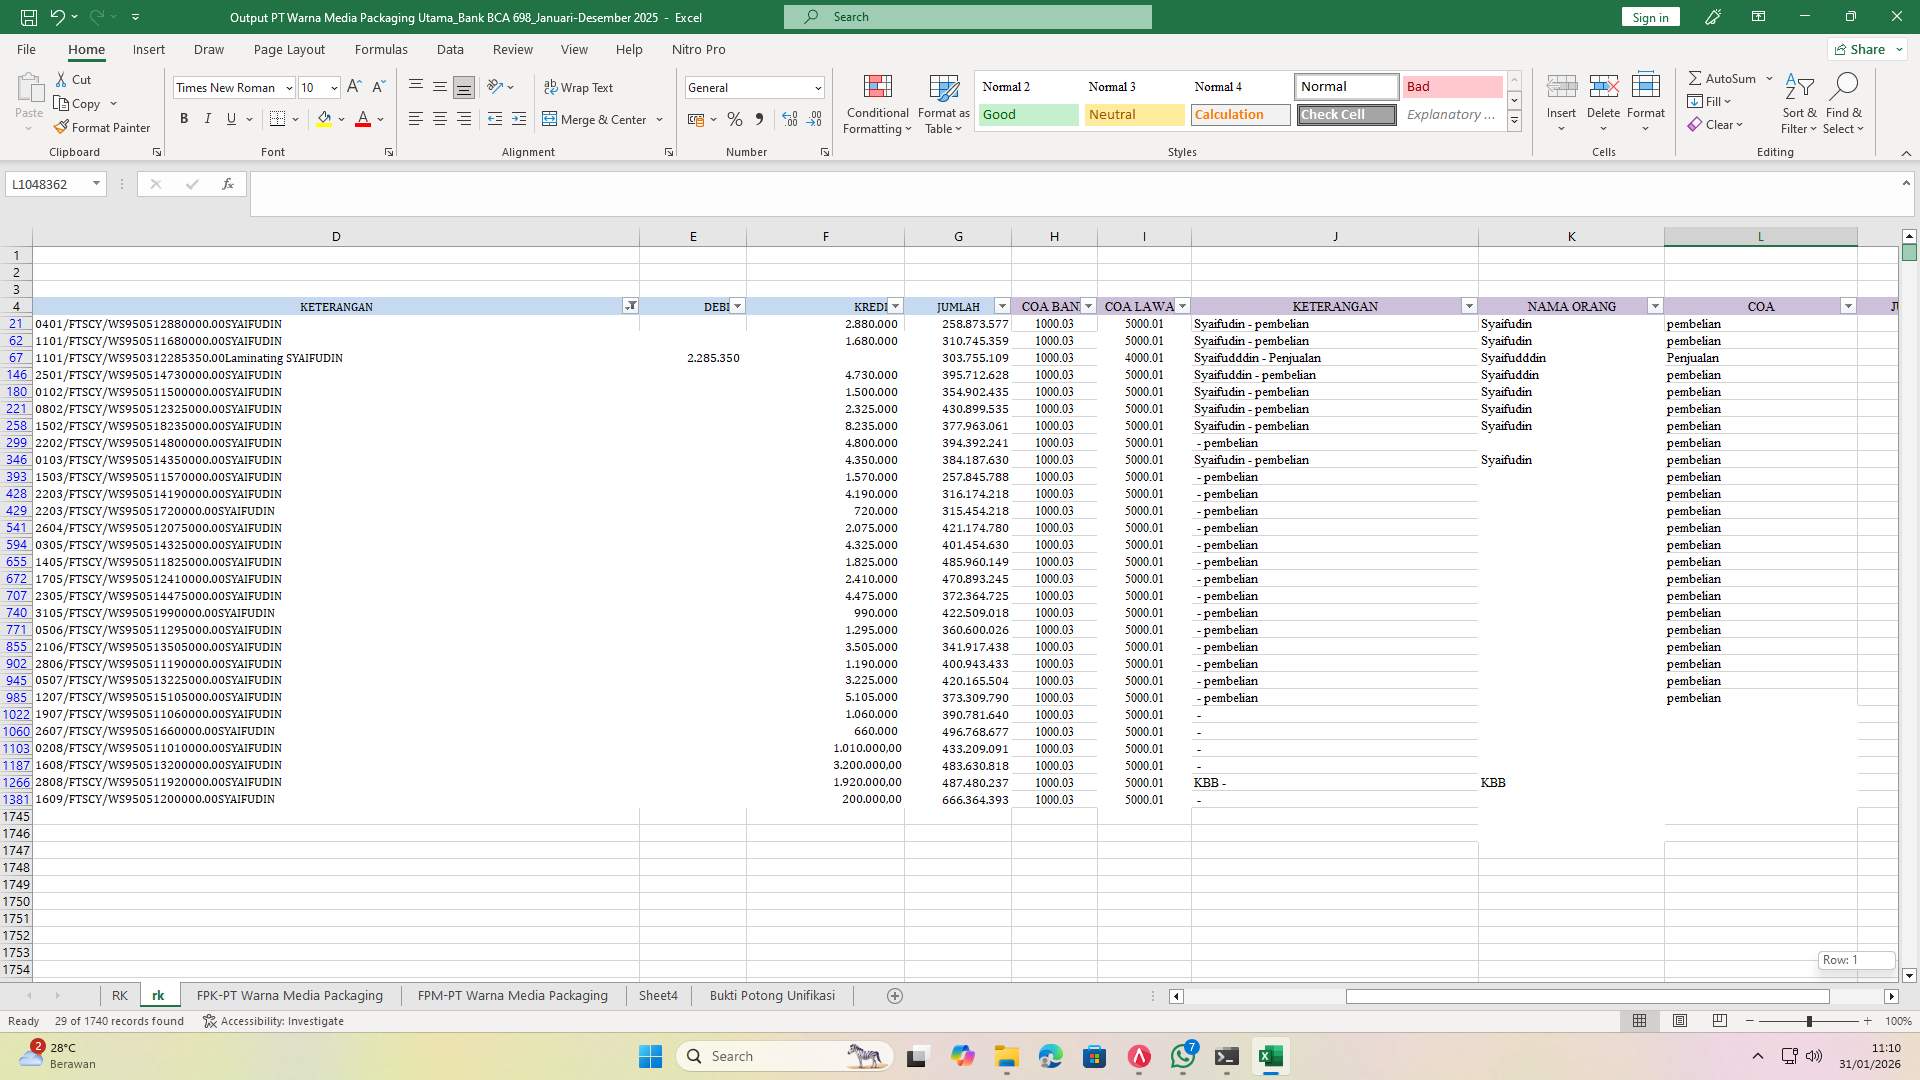Open the Bukti Potong Unifikasi sheet tab
Image resolution: width=1920 pixels, height=1080 pixels.
pyautogui.click(x=771, y=995)
